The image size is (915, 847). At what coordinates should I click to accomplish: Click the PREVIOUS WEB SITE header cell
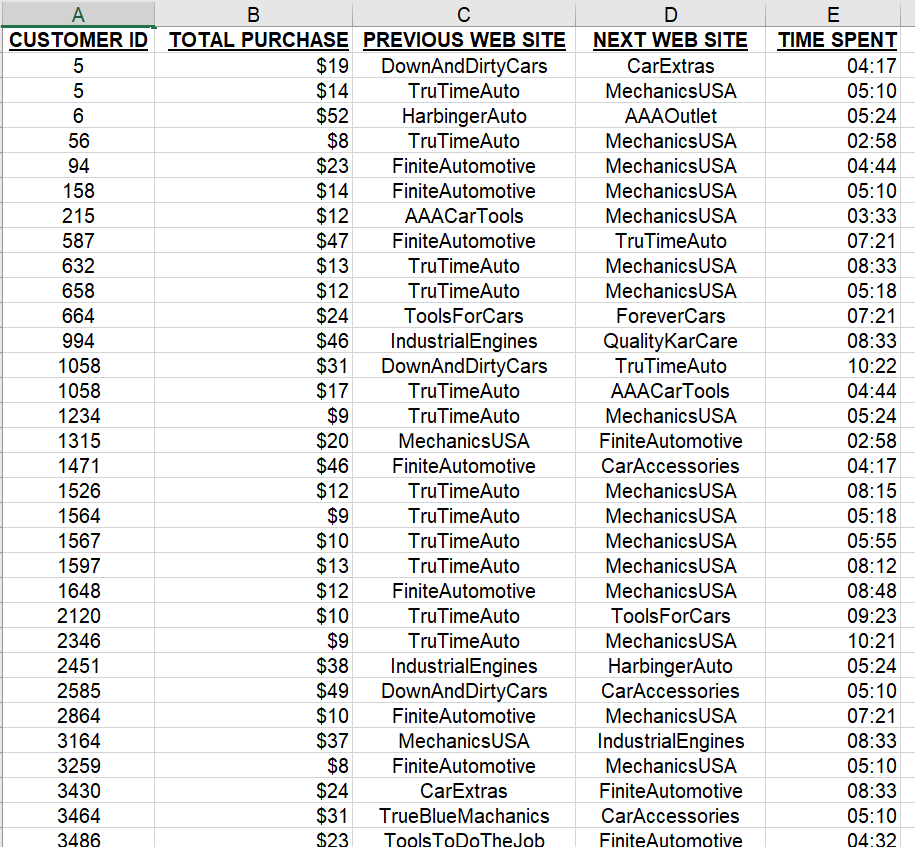463,41
